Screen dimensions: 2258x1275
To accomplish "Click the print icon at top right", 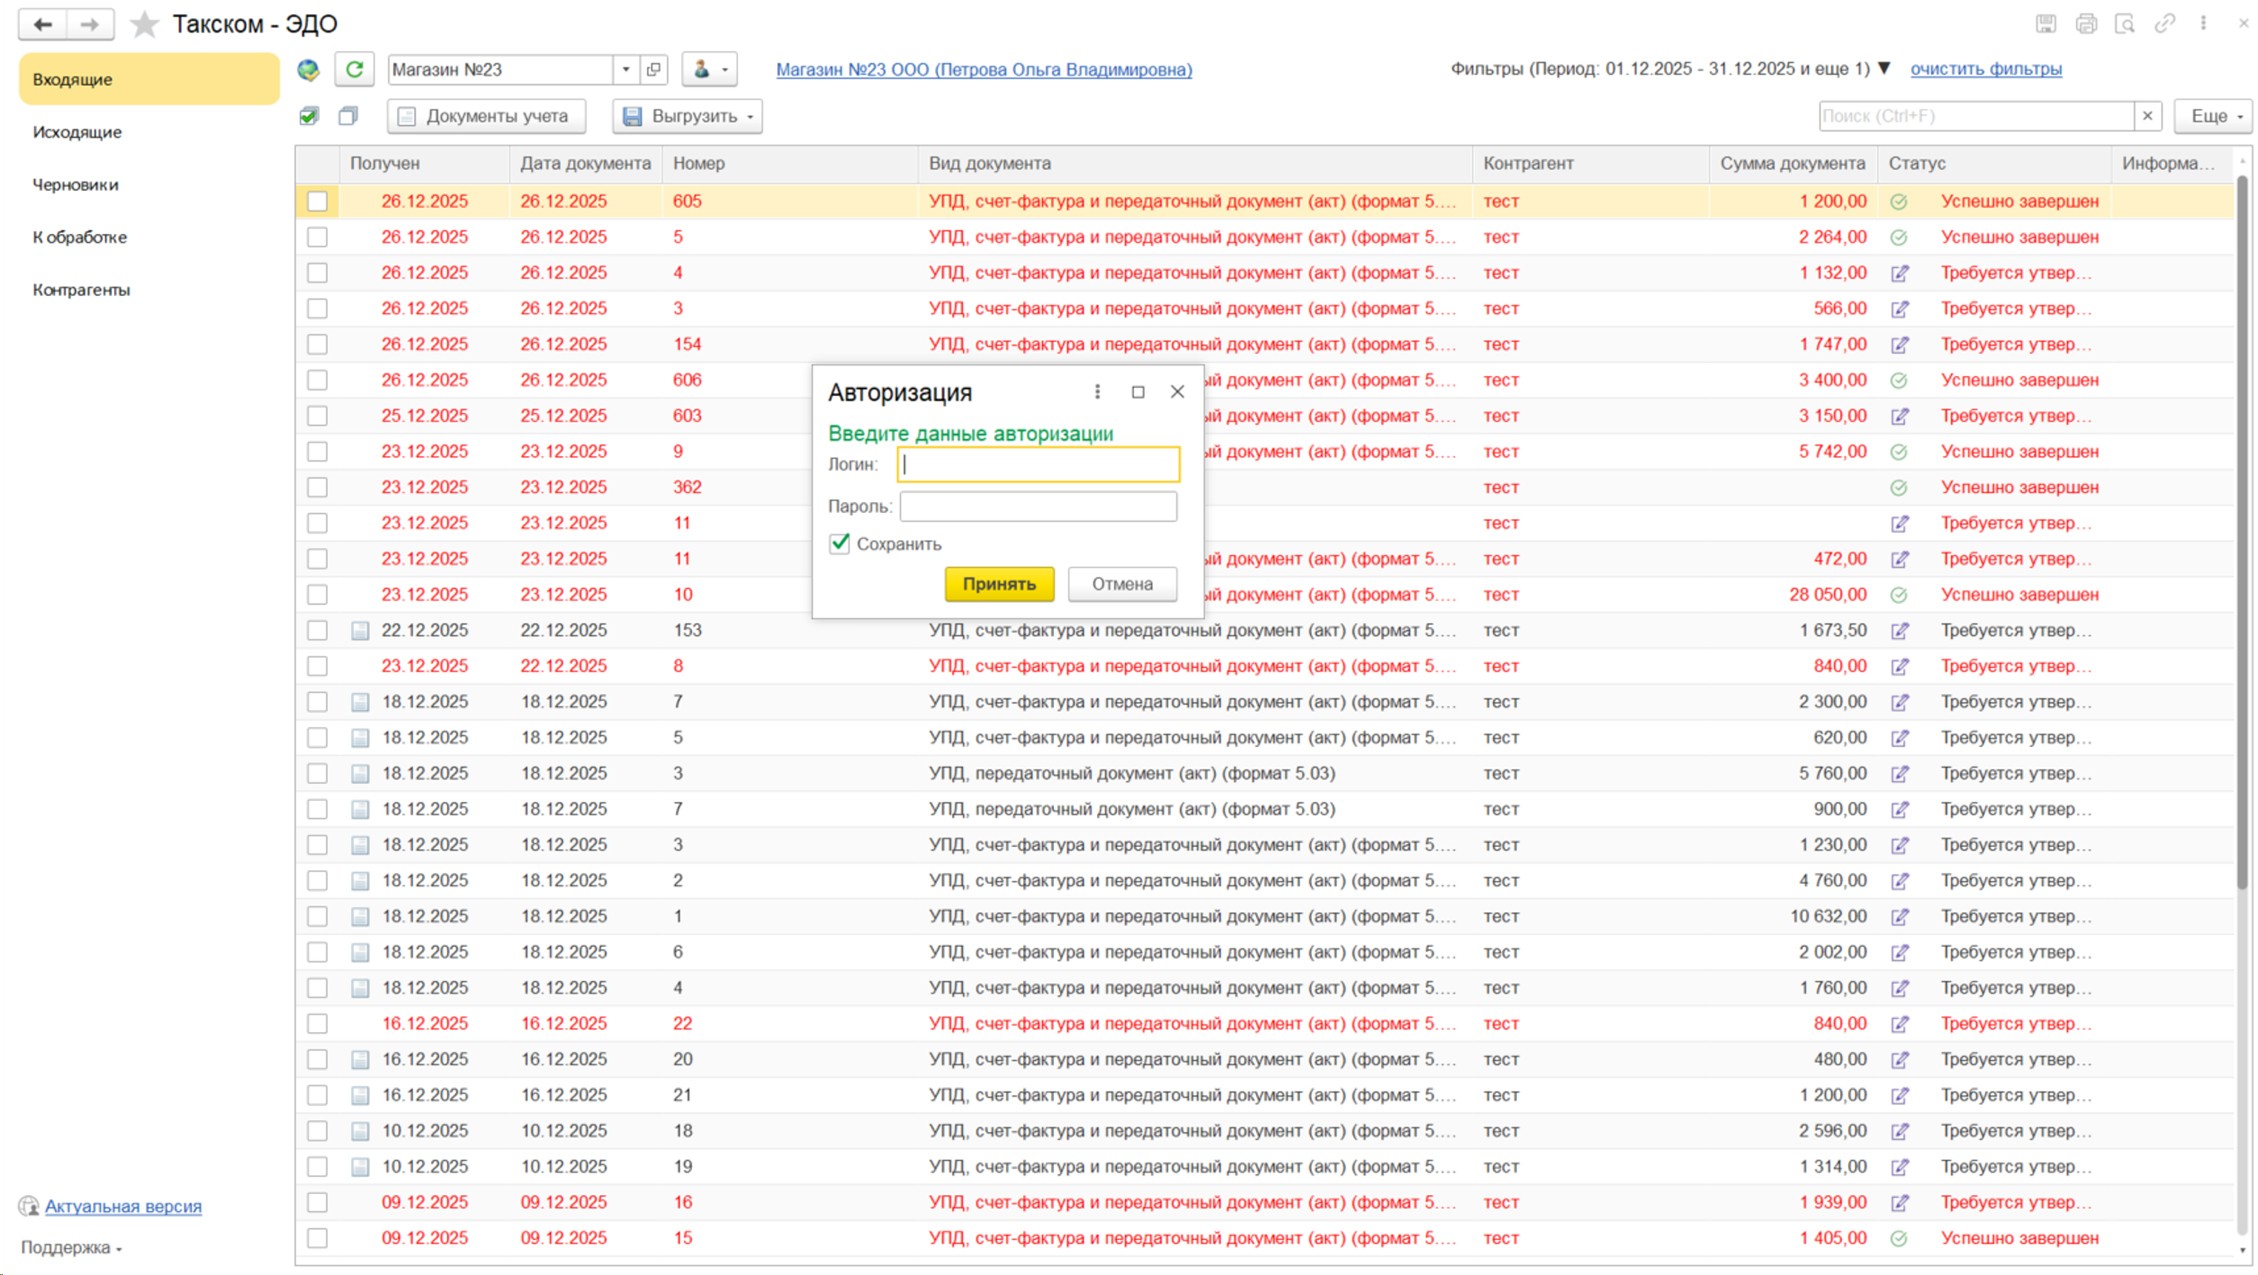I will tap(2085, 24).
